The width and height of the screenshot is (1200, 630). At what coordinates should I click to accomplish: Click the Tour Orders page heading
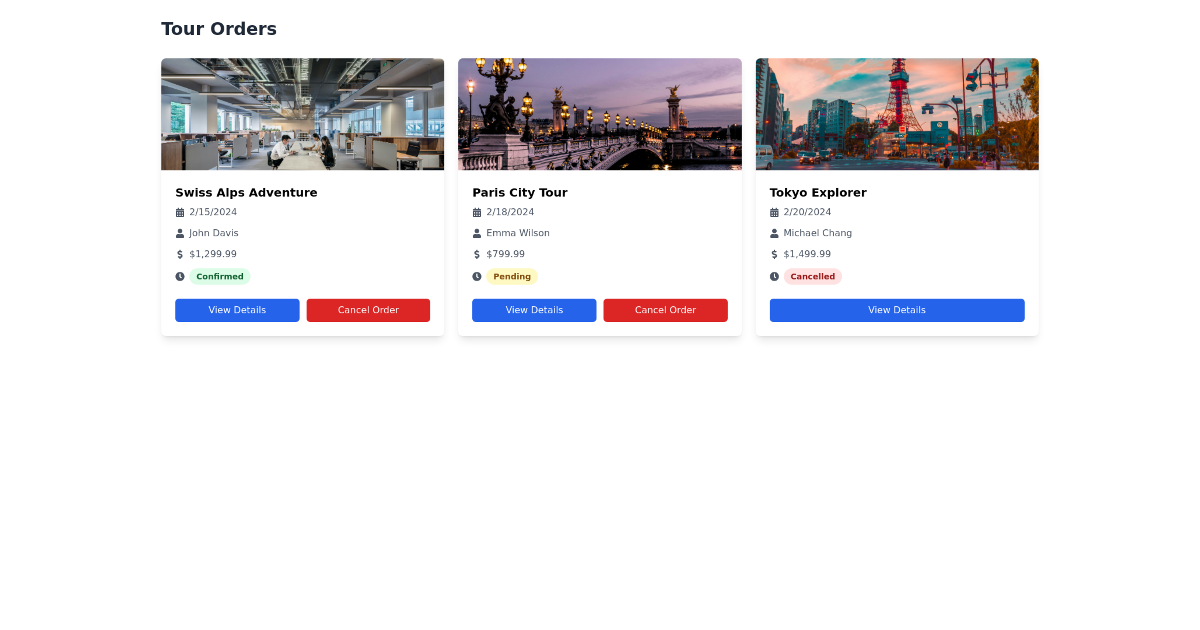point(218,29)
